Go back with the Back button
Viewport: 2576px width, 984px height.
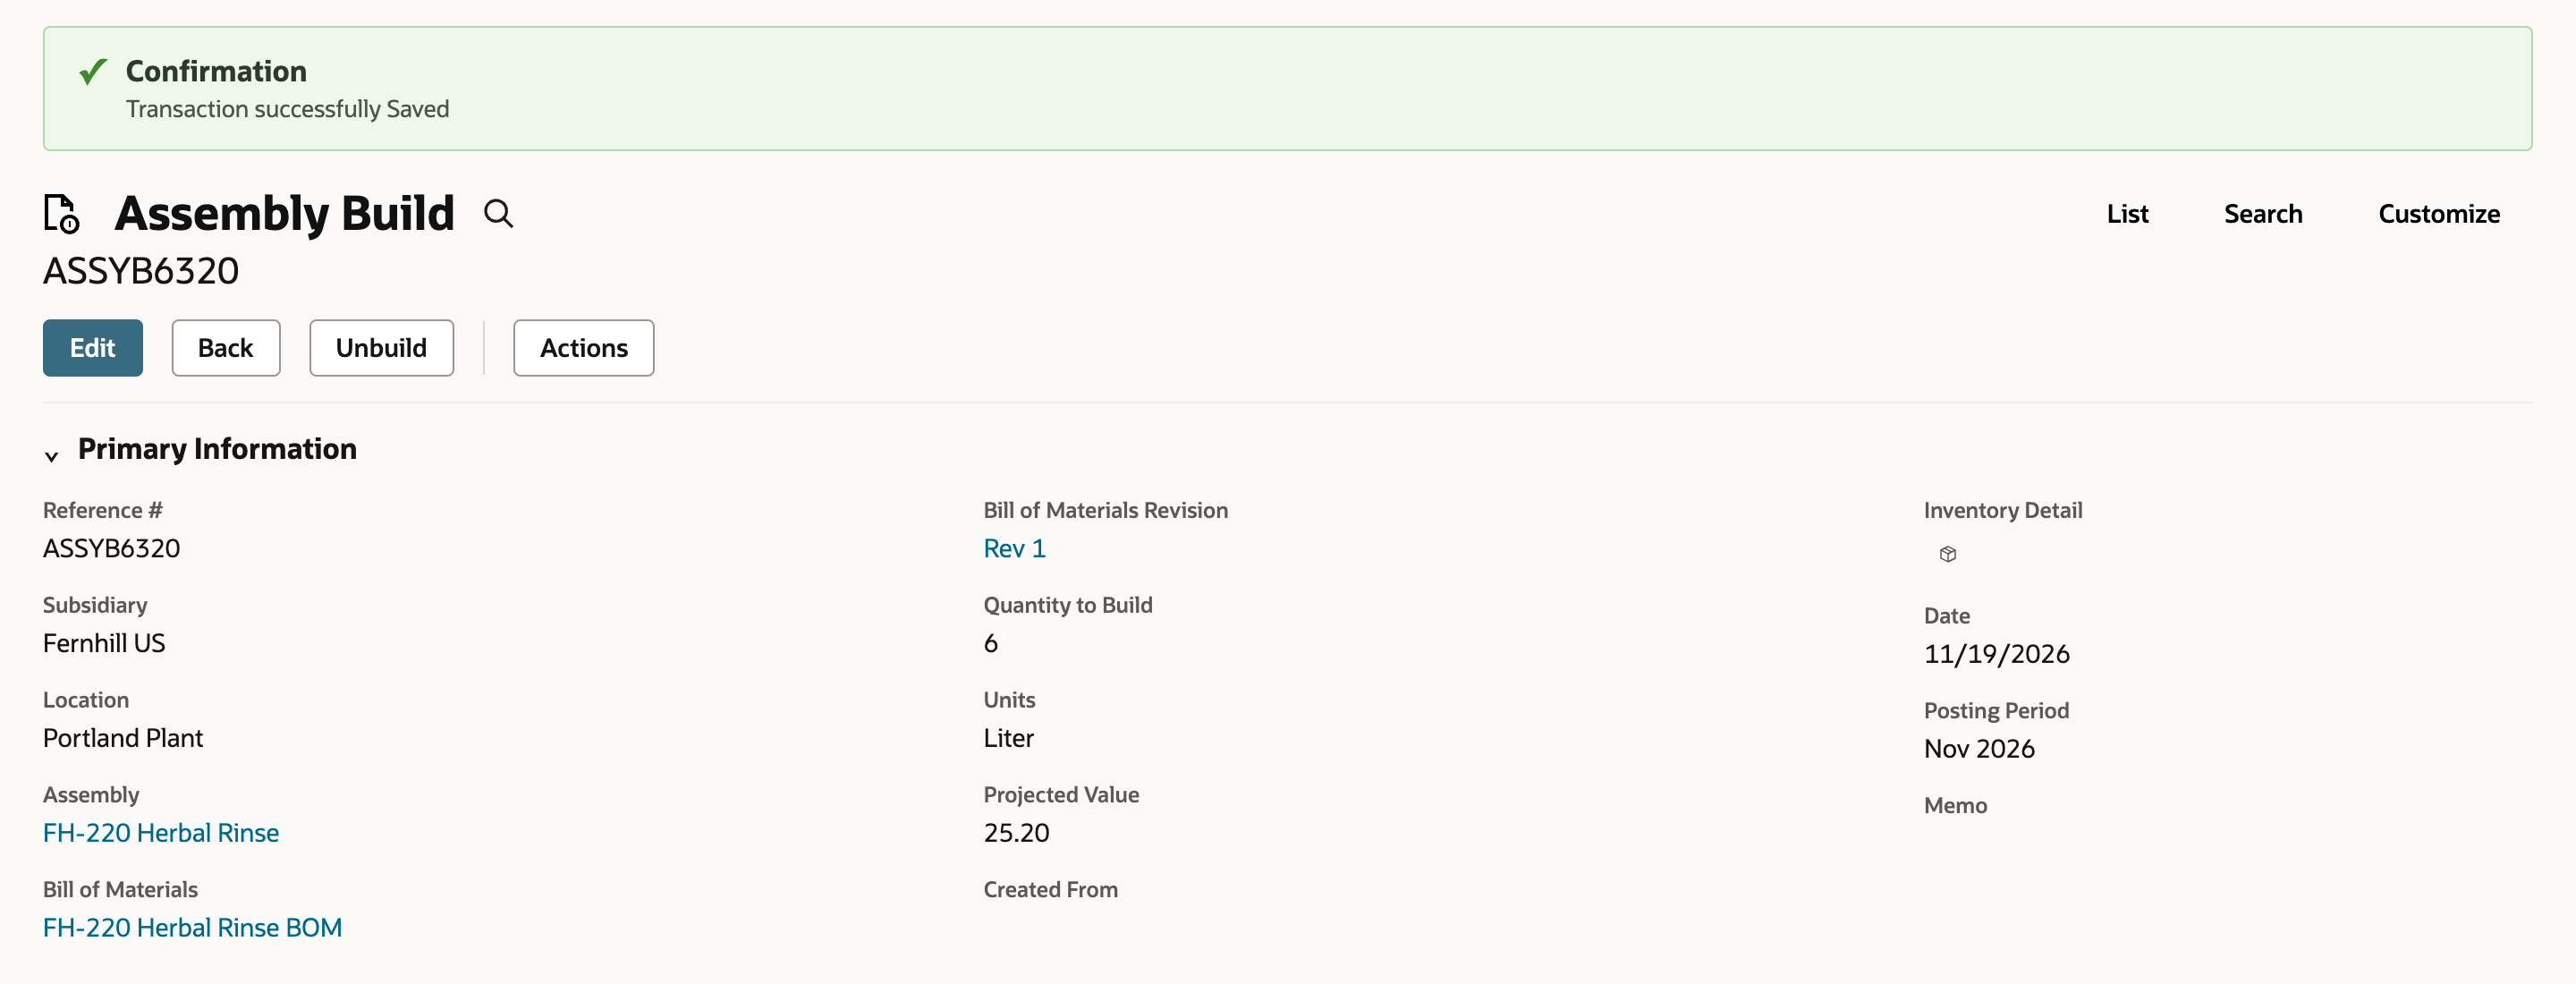(226, 348)
